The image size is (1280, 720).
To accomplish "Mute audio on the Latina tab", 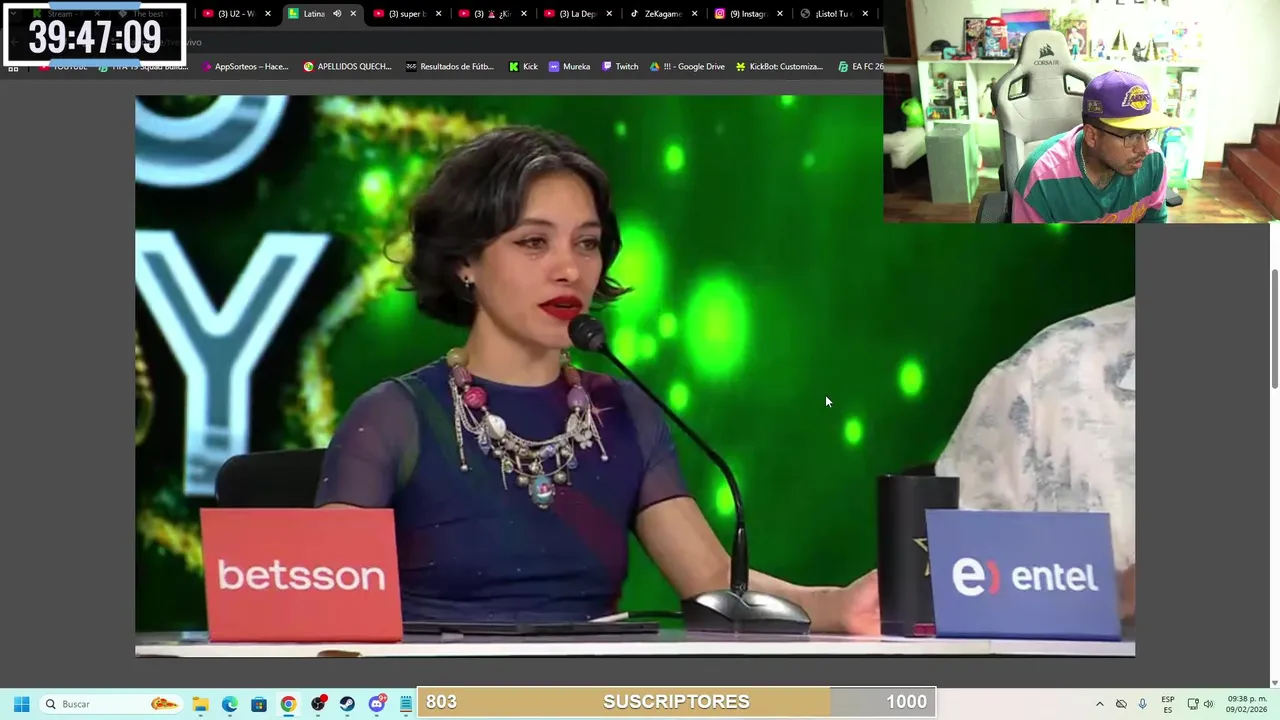I will [x=337, y=14].
